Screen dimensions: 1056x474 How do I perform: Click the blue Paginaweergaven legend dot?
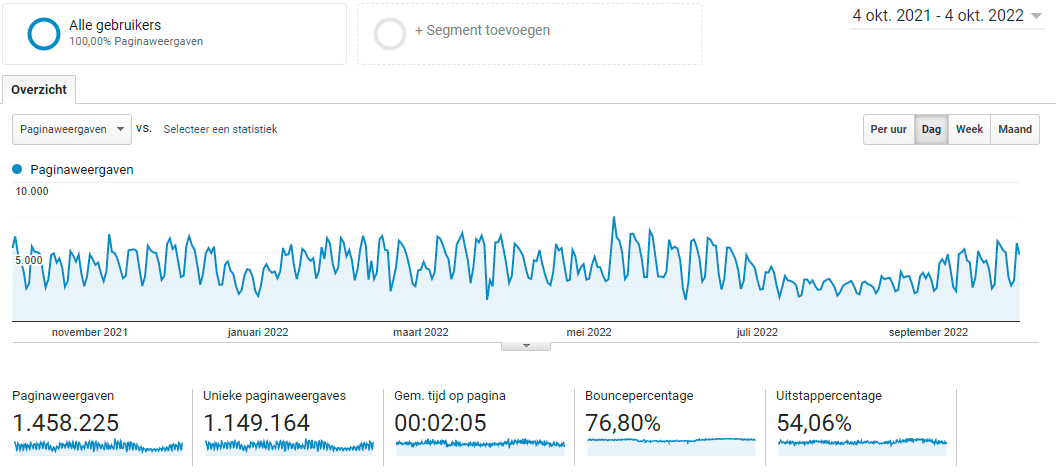pyautogui.click(x=17, y=169)
